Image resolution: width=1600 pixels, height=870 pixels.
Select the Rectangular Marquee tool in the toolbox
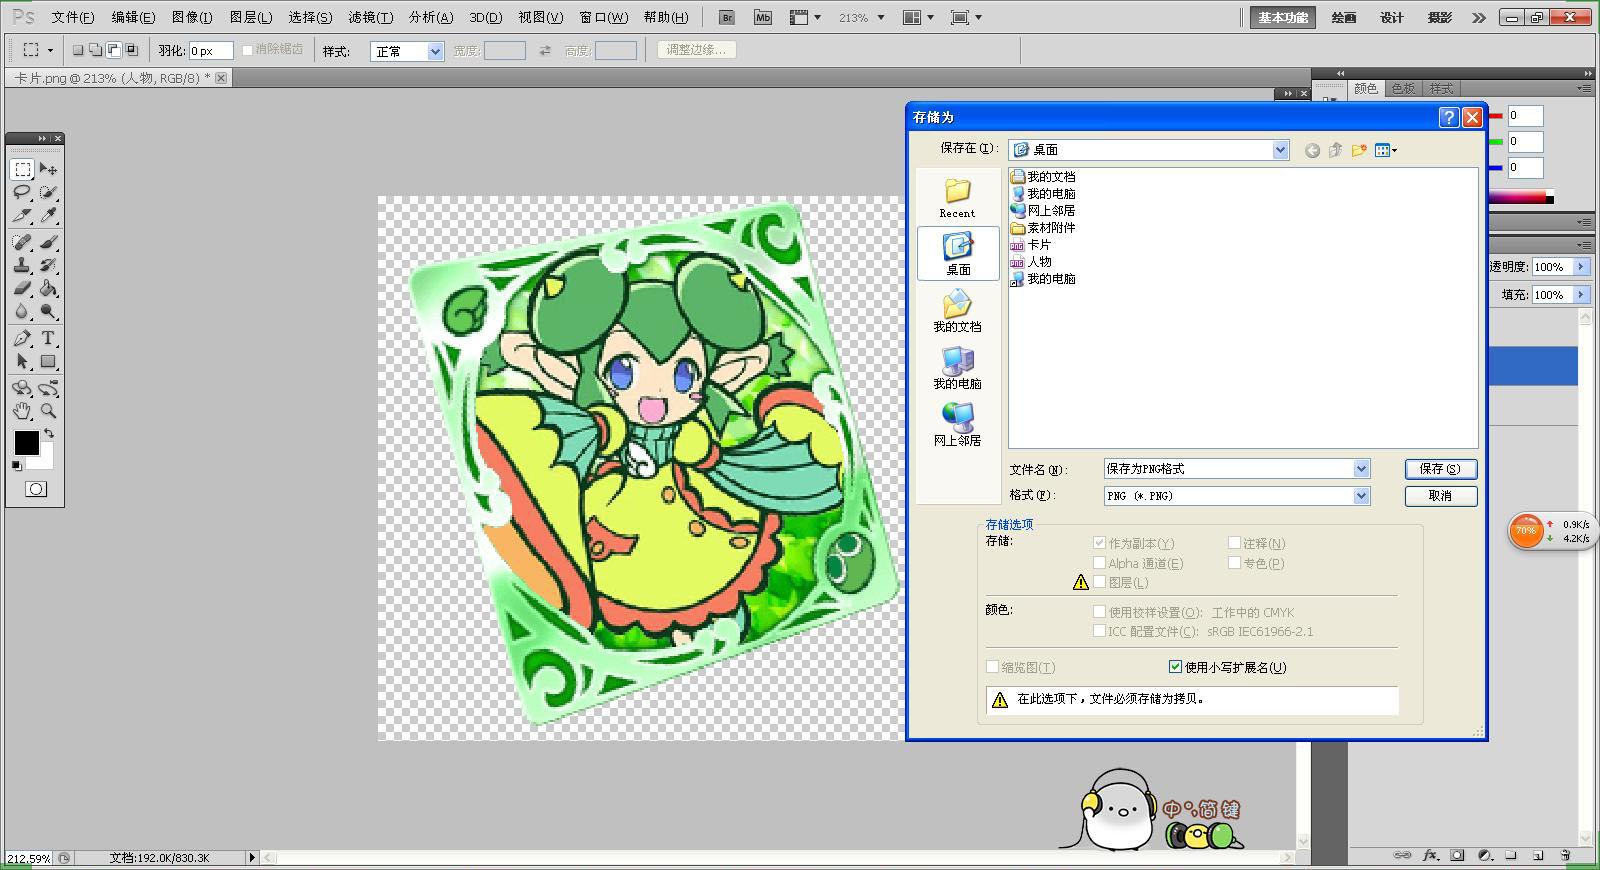(22, 169)
